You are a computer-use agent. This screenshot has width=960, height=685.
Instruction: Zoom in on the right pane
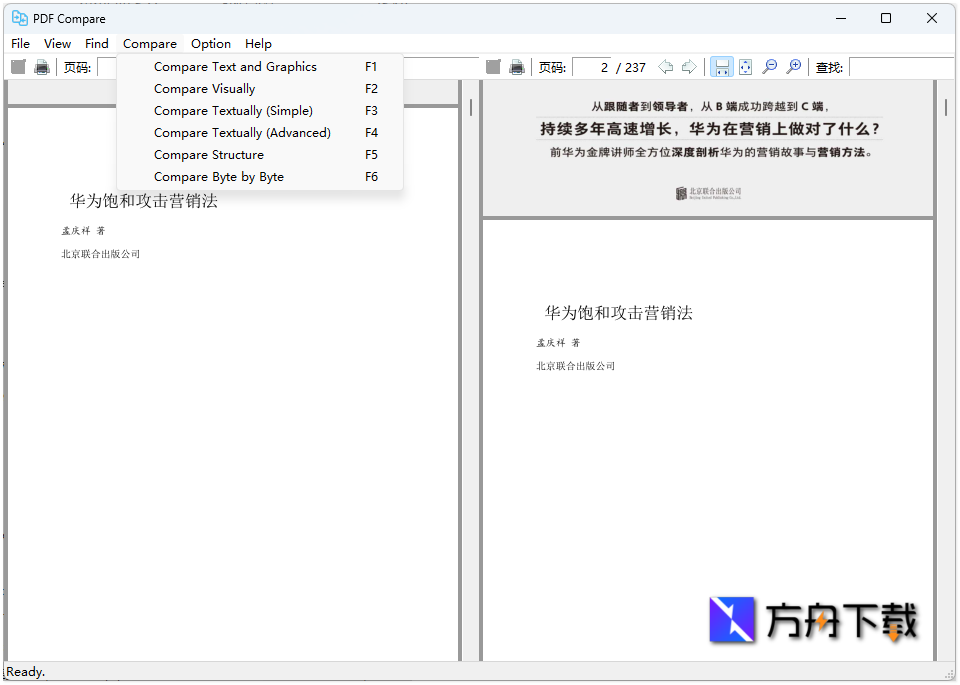click(x=793, y=67)
